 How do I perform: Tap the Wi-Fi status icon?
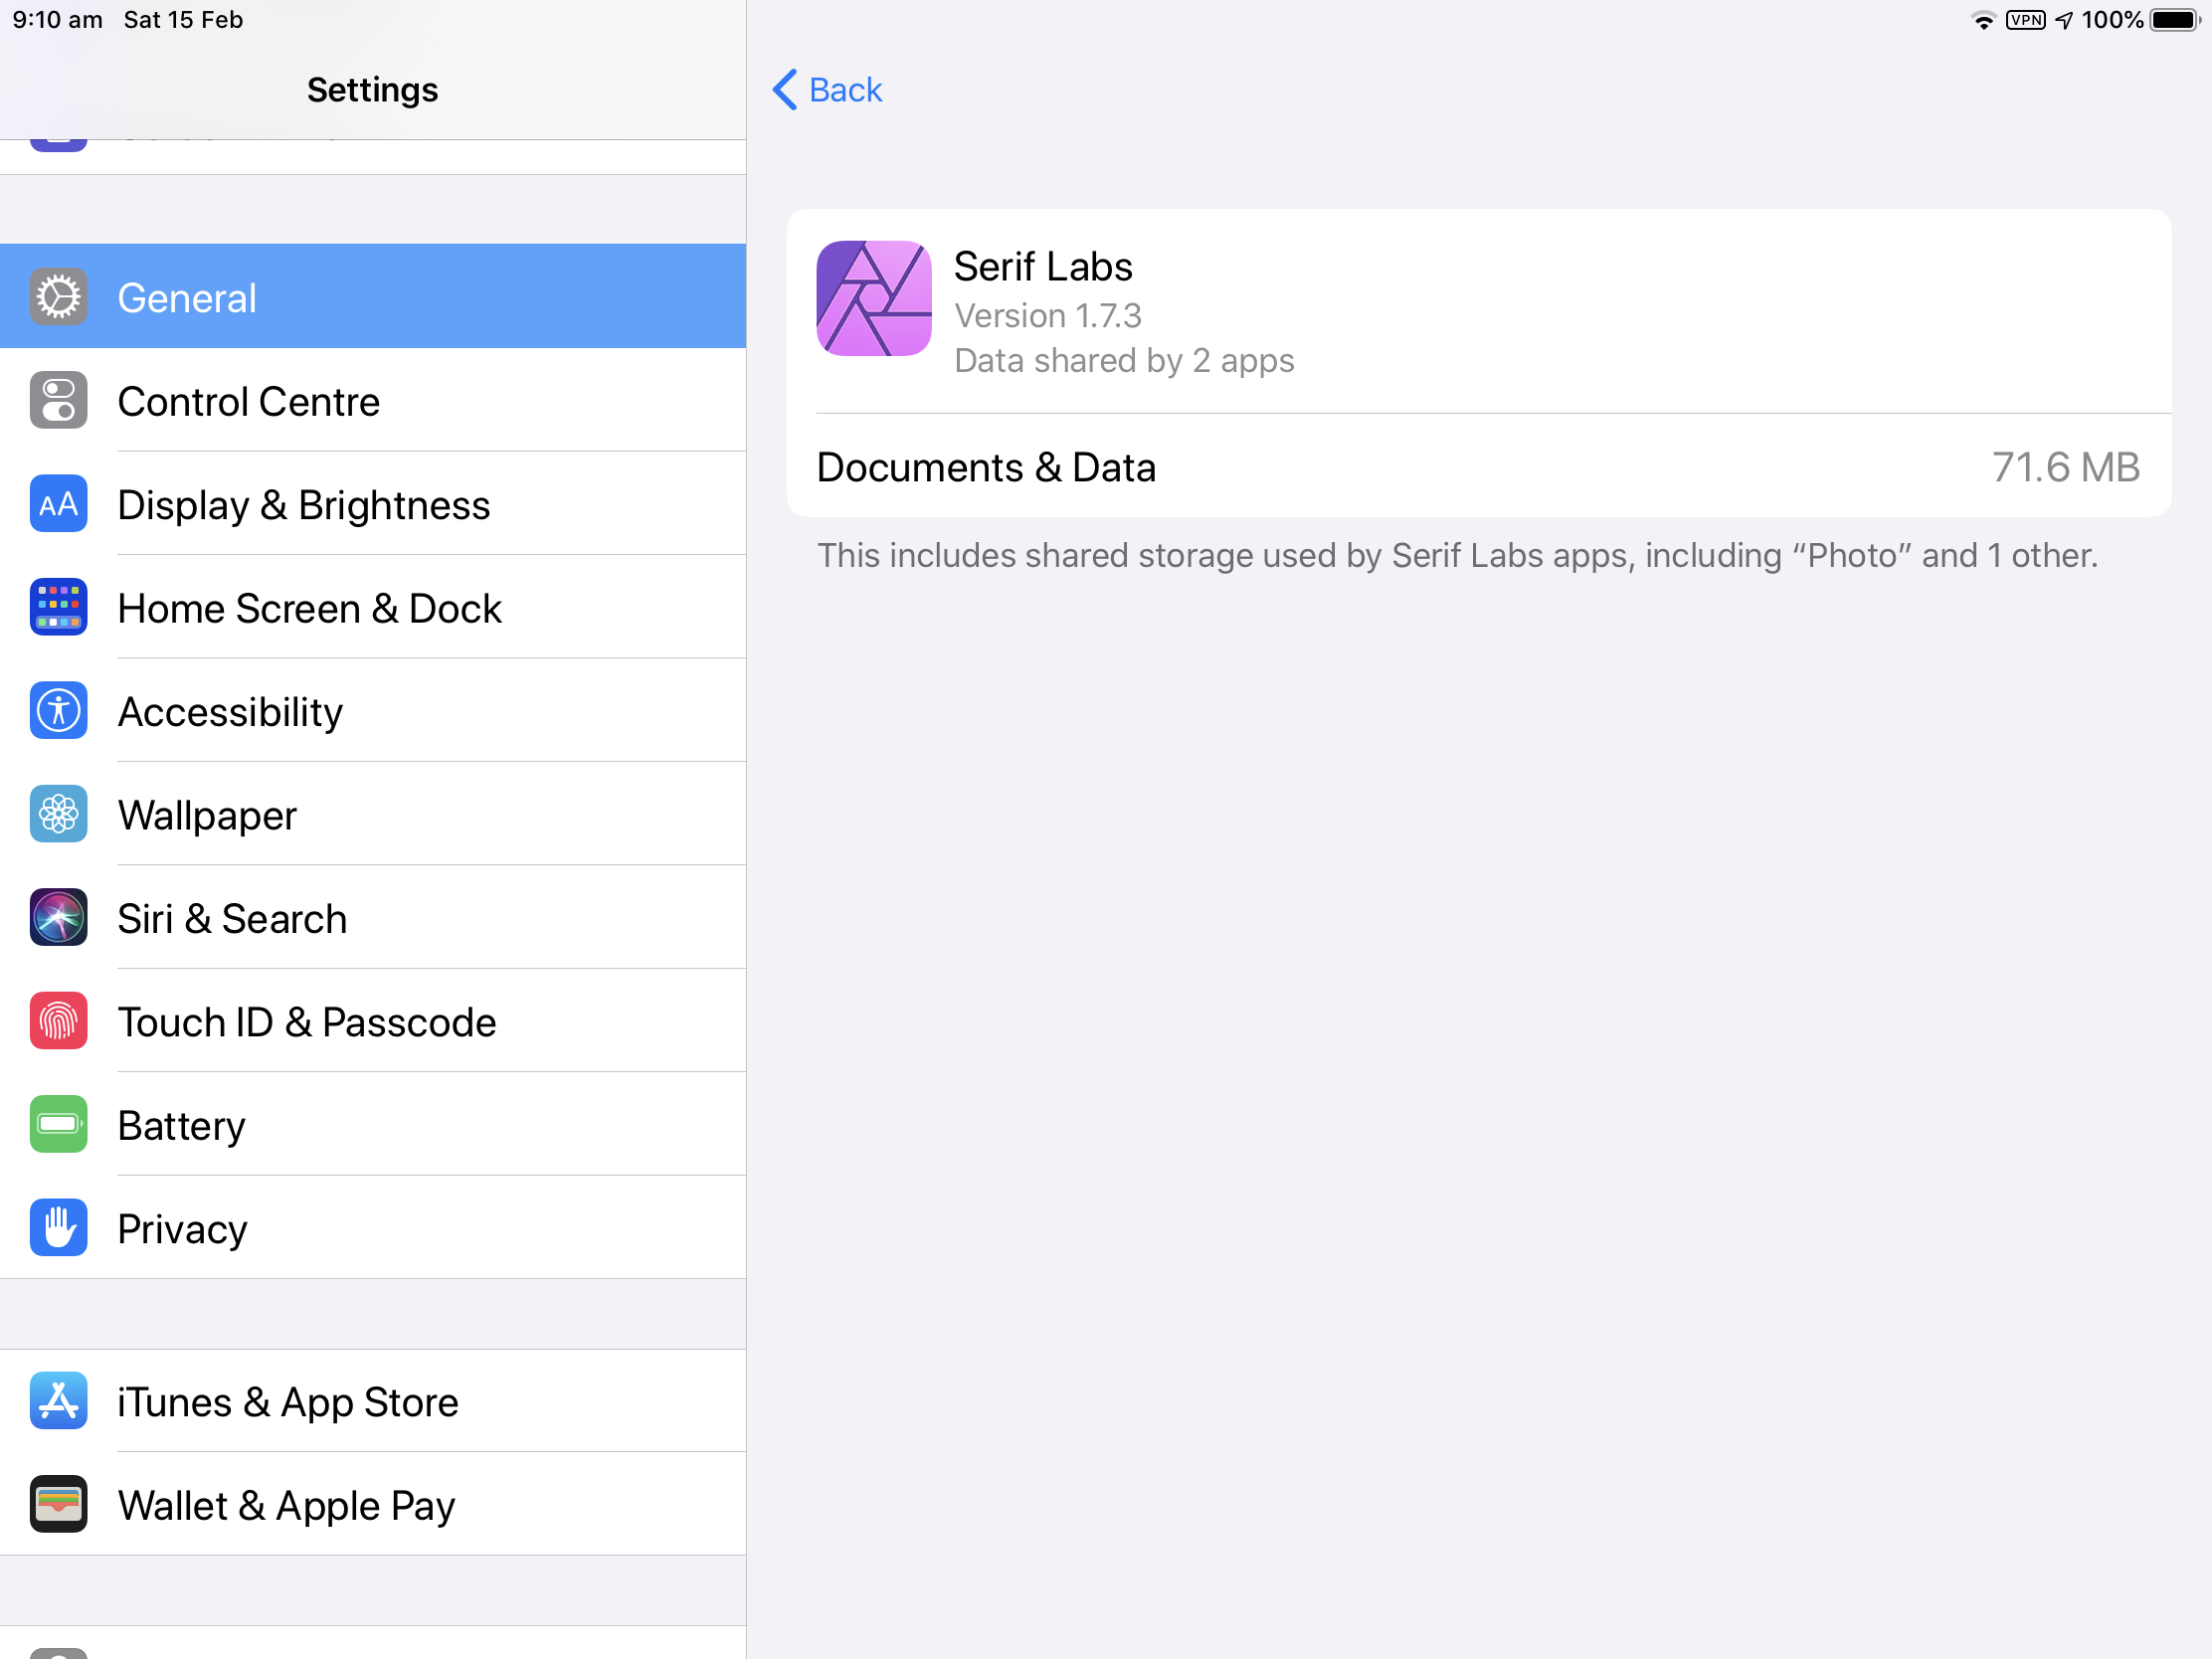1983,20
